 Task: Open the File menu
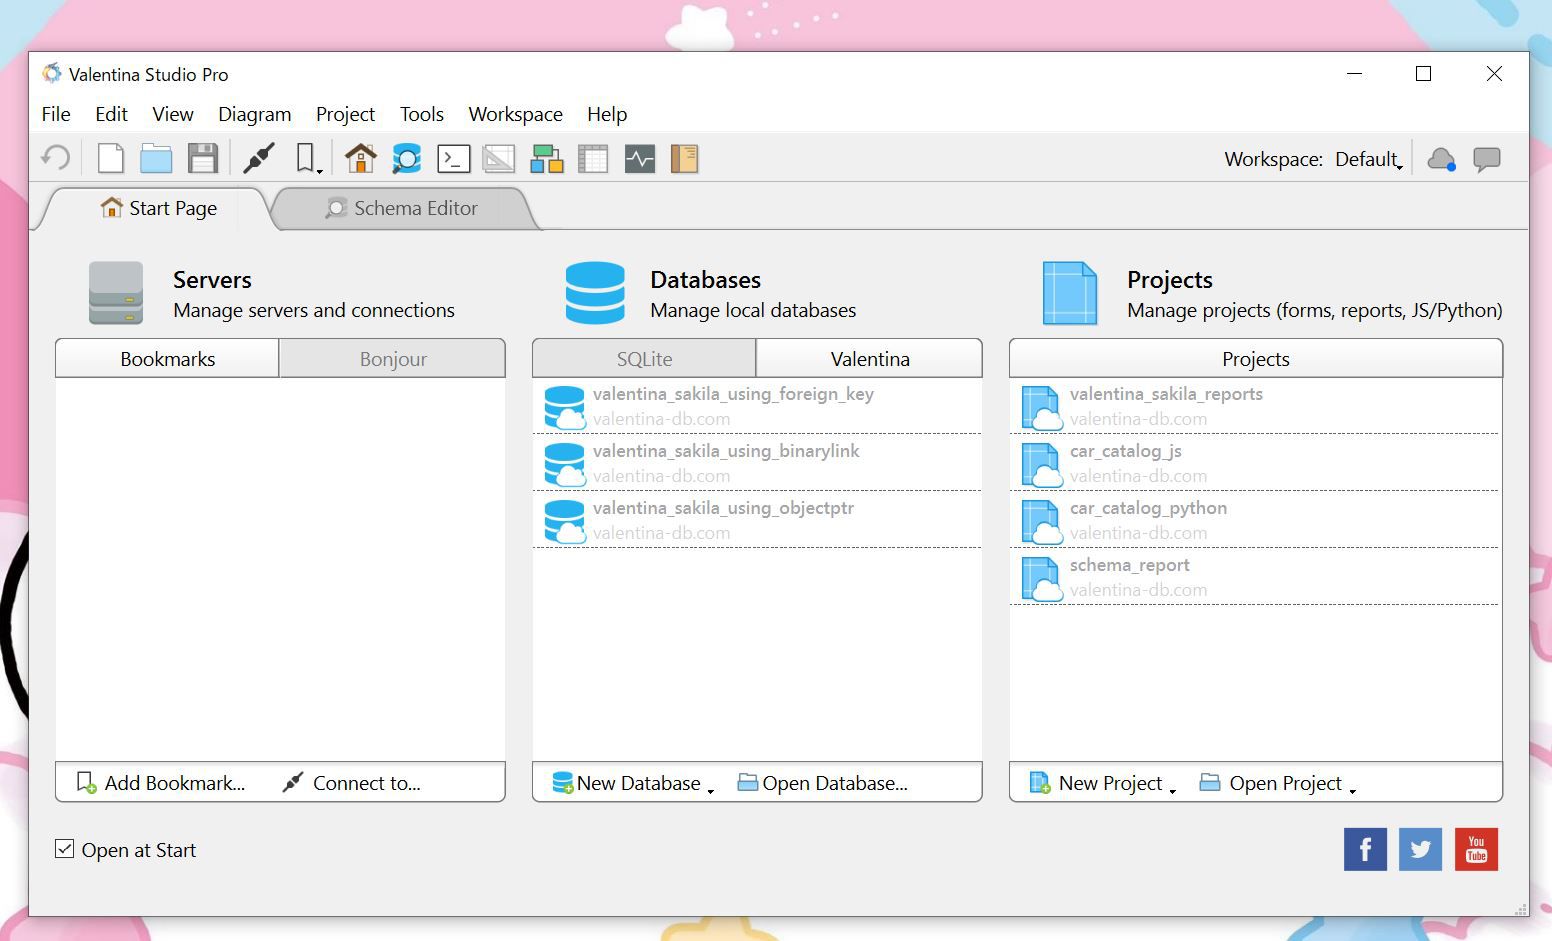[56, 114]
